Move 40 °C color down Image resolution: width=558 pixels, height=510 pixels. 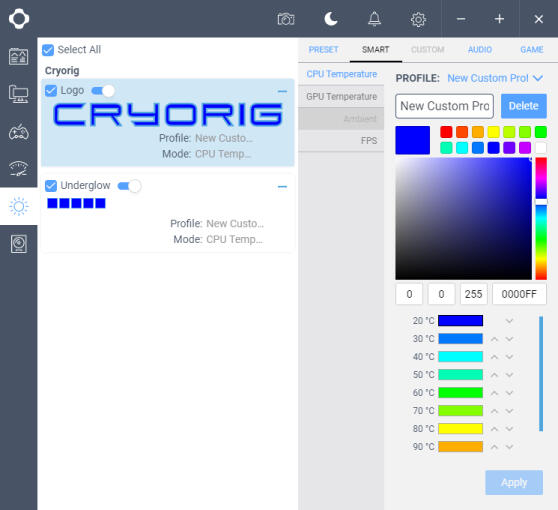pos(509,357)
